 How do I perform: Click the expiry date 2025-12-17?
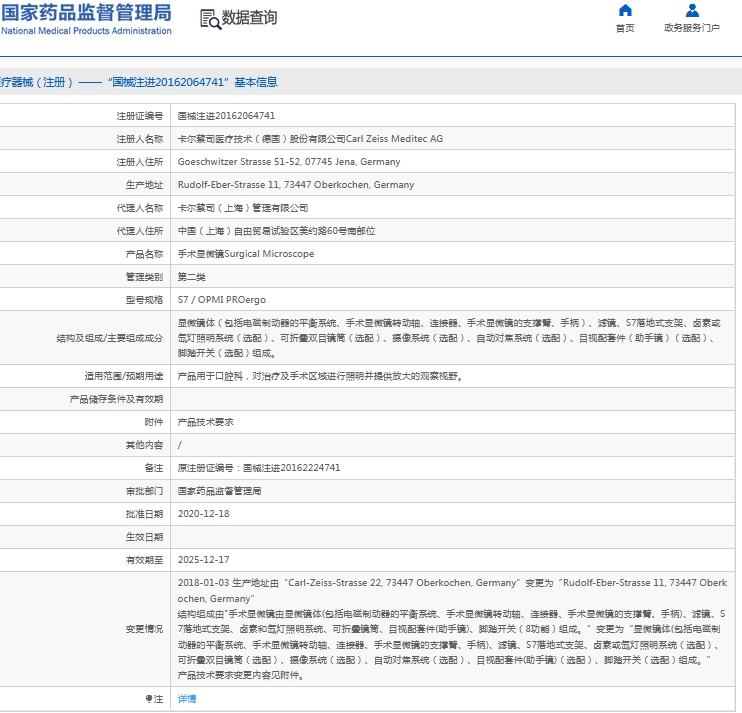coord(203,560)
